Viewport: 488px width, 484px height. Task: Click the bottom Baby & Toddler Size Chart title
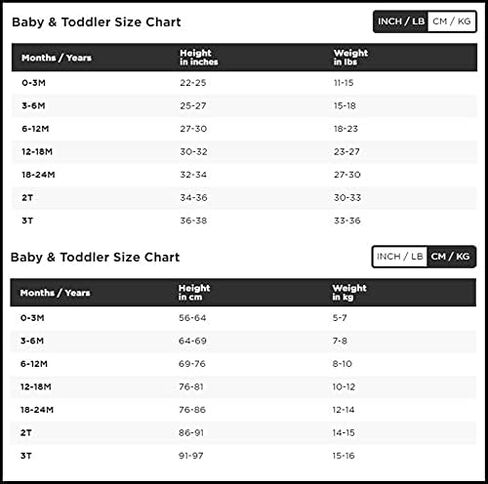(x=95, y=257)
